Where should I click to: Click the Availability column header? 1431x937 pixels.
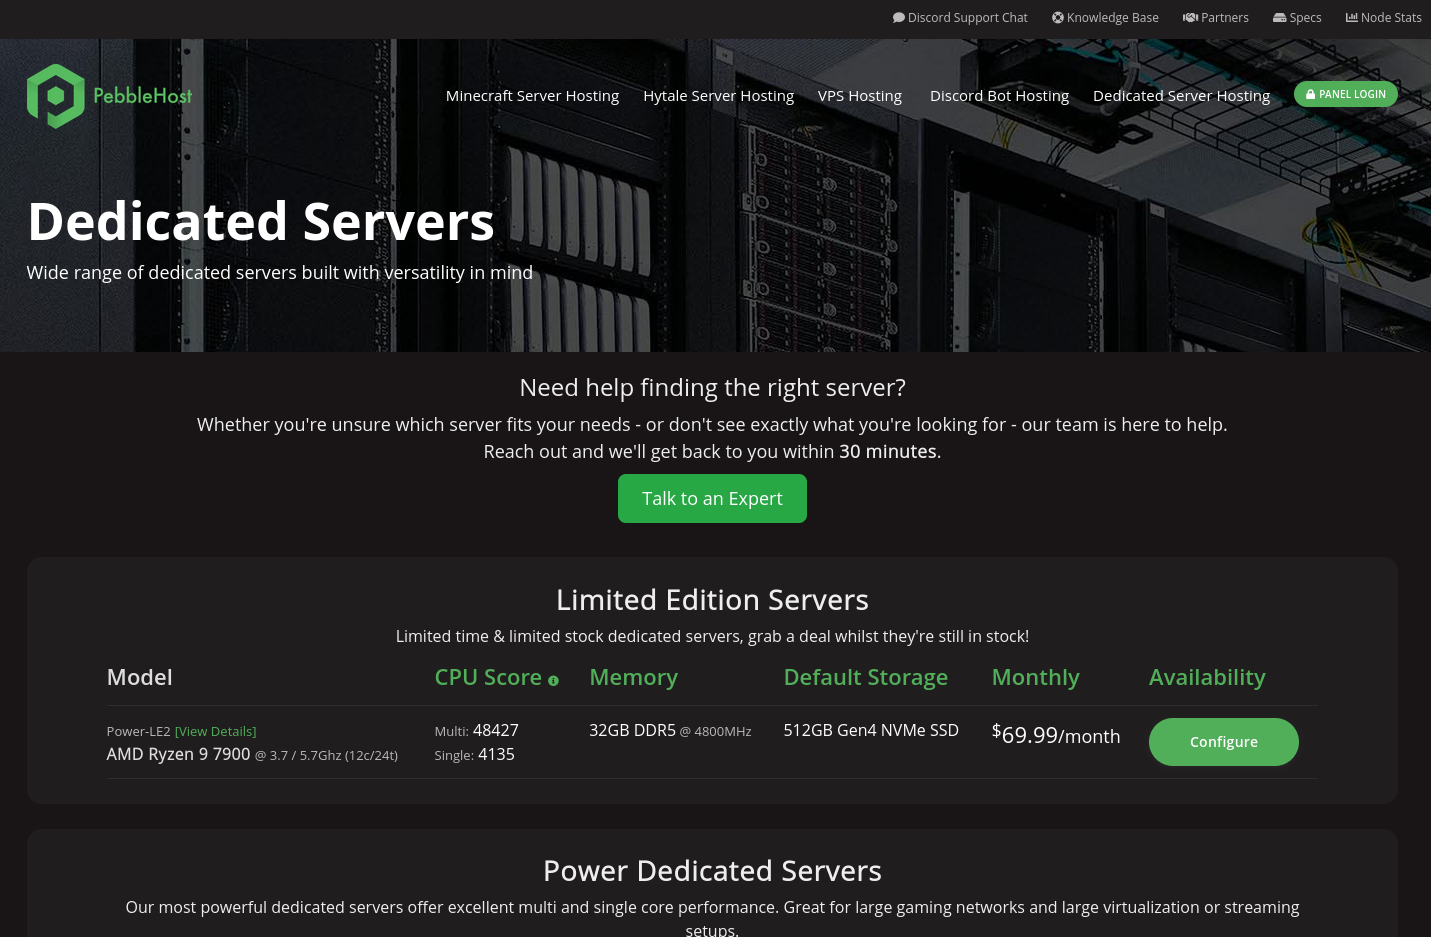click(1207, 677)
